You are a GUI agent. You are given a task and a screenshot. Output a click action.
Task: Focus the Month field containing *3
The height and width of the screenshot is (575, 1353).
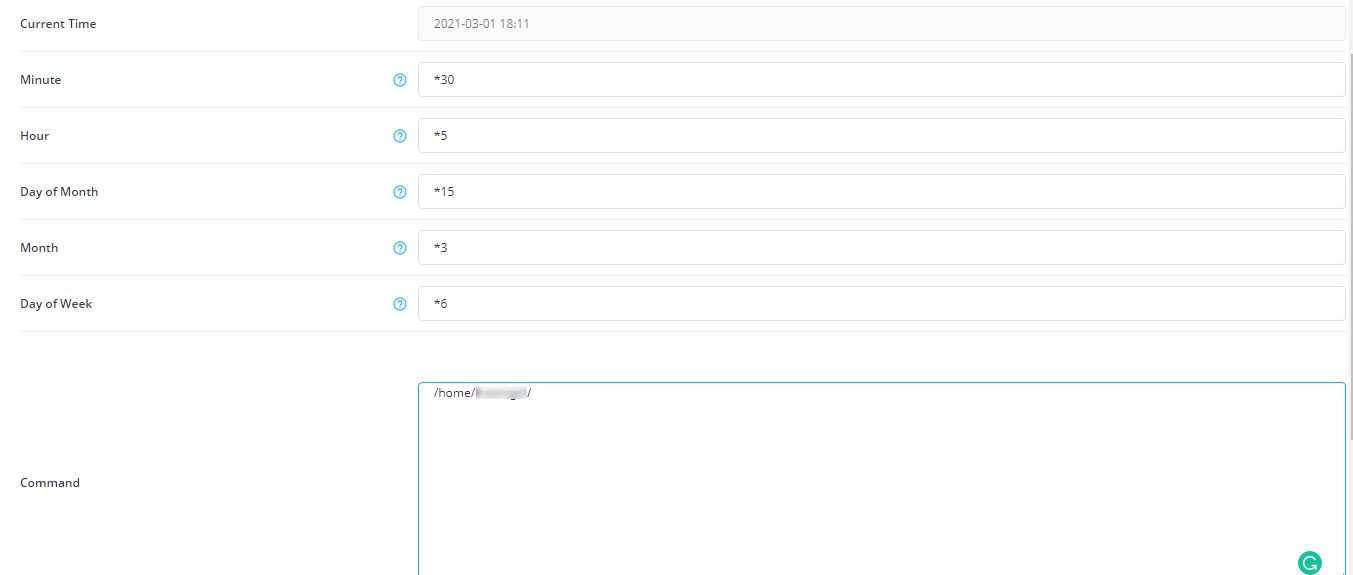tap(881, 248)
